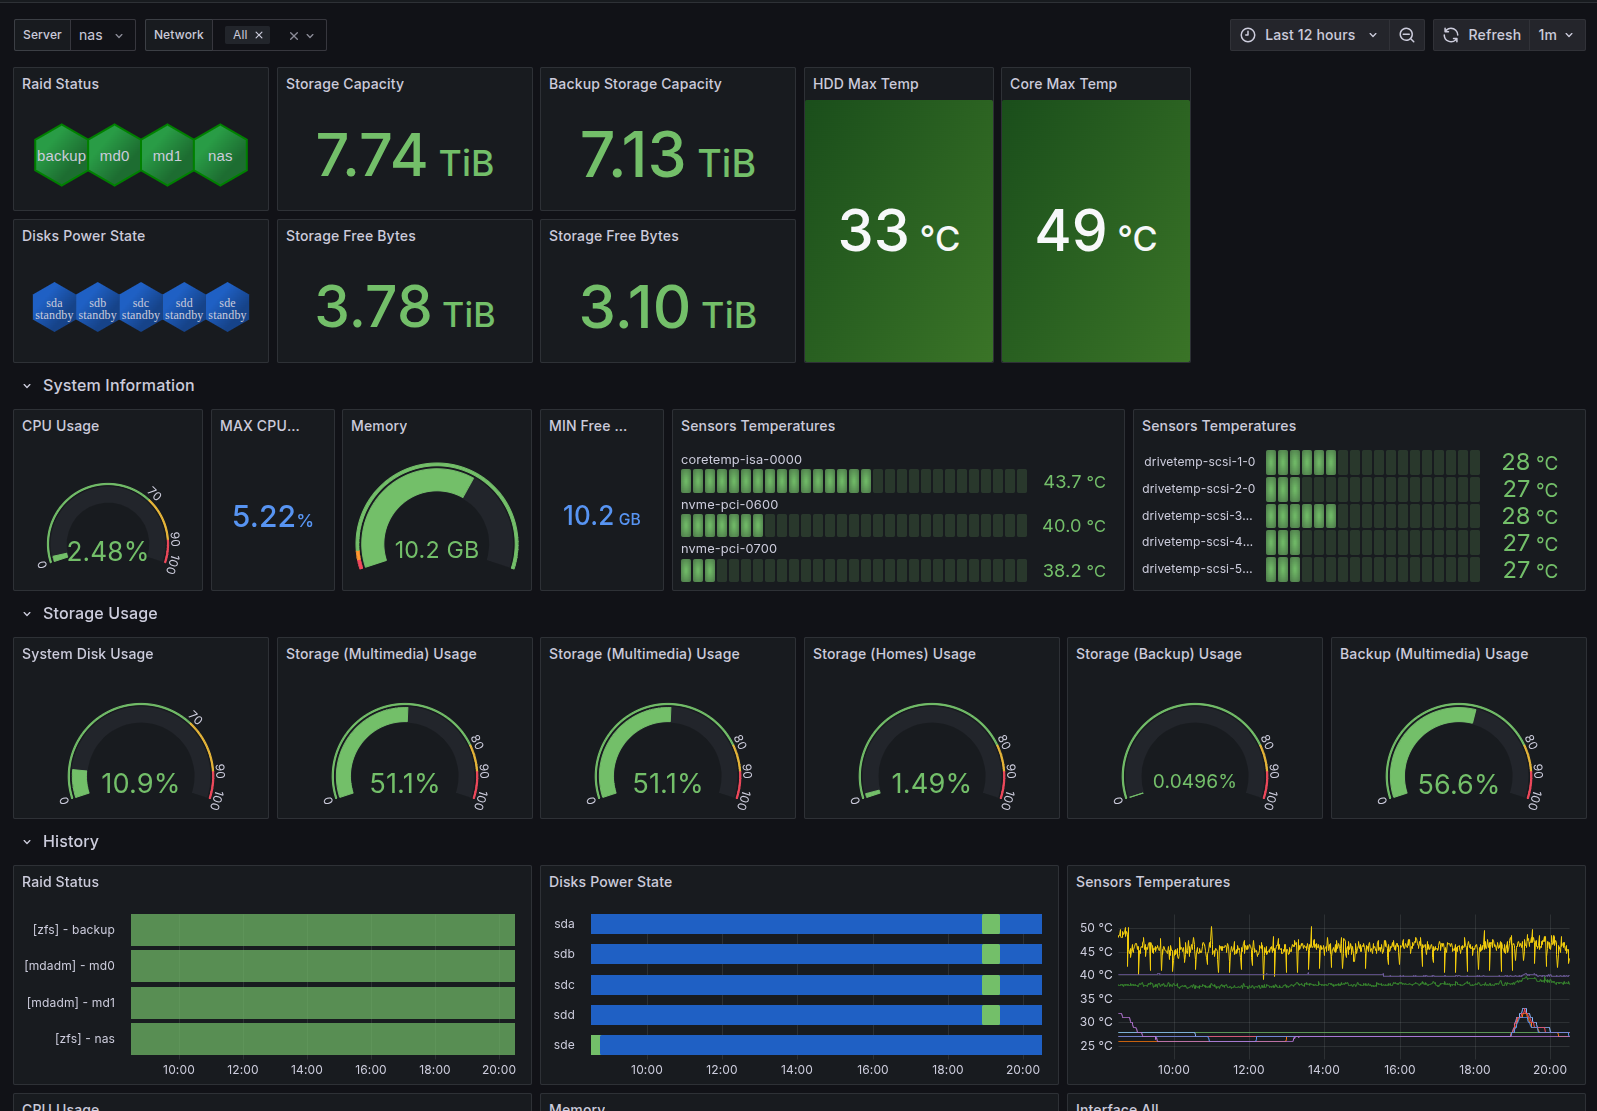The height and width of the screenshot is (1111, 1597).
Task: Click the 33 °C HDD temperature tile
Action: 899,231
